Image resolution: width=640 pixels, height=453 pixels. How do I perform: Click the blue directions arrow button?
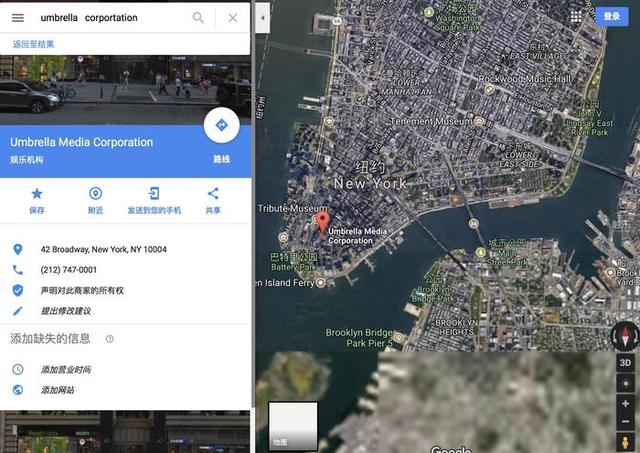(x=222, y=125)
